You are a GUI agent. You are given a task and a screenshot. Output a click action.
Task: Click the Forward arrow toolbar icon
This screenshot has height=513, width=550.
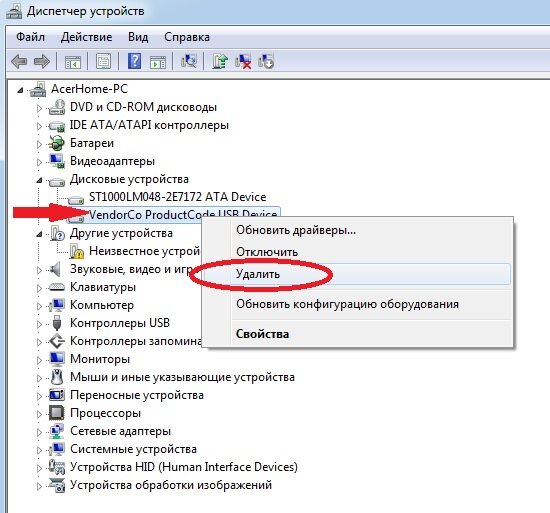(42, 62)
